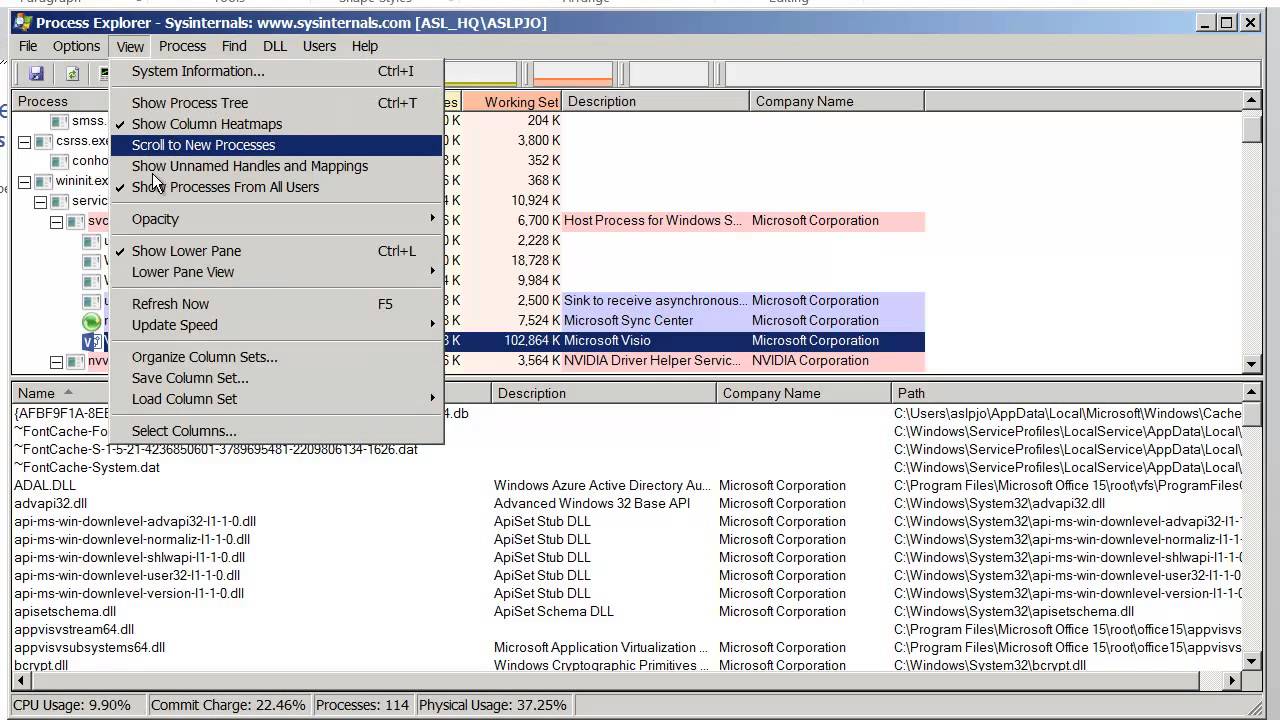Open the Process menu
The height and width of the screenshot is (720, 1280).
(x=182, y=46)
